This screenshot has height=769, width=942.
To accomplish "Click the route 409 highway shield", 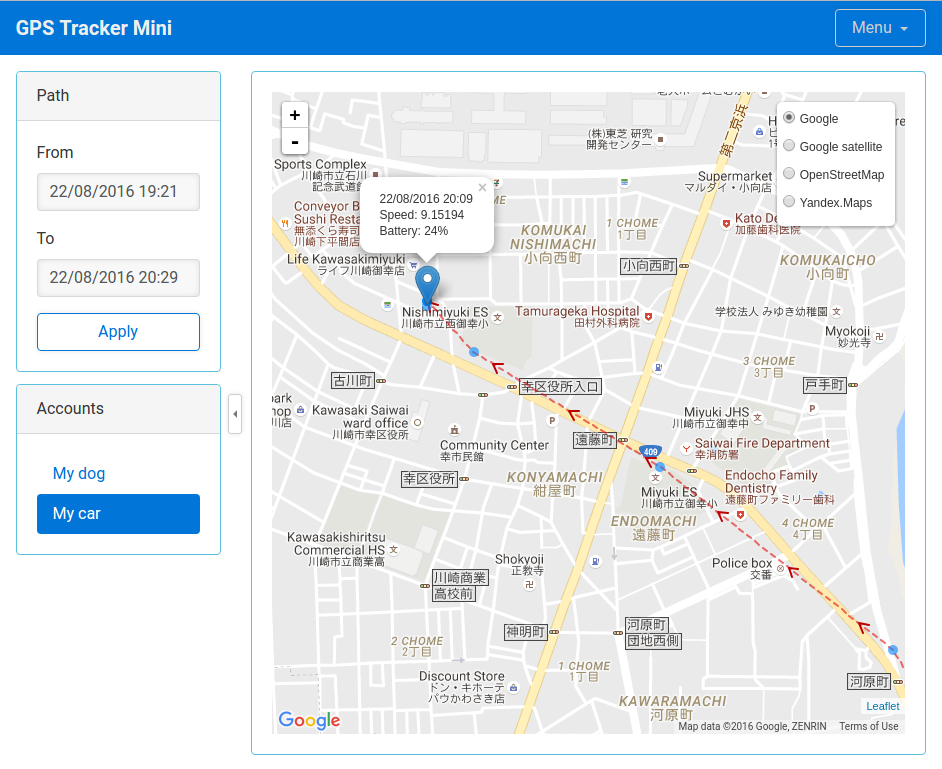I will [x=651, y=451].
